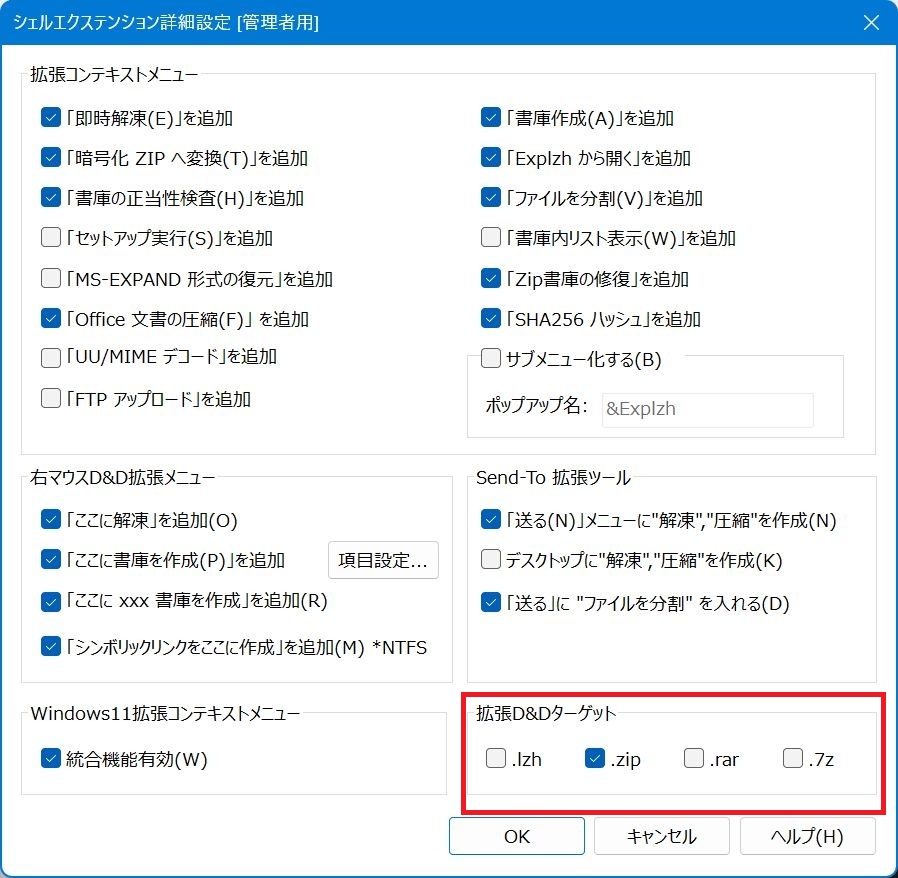
Task: Enable サブメニュー化する(B) option
Action: (x=491, y=358)
